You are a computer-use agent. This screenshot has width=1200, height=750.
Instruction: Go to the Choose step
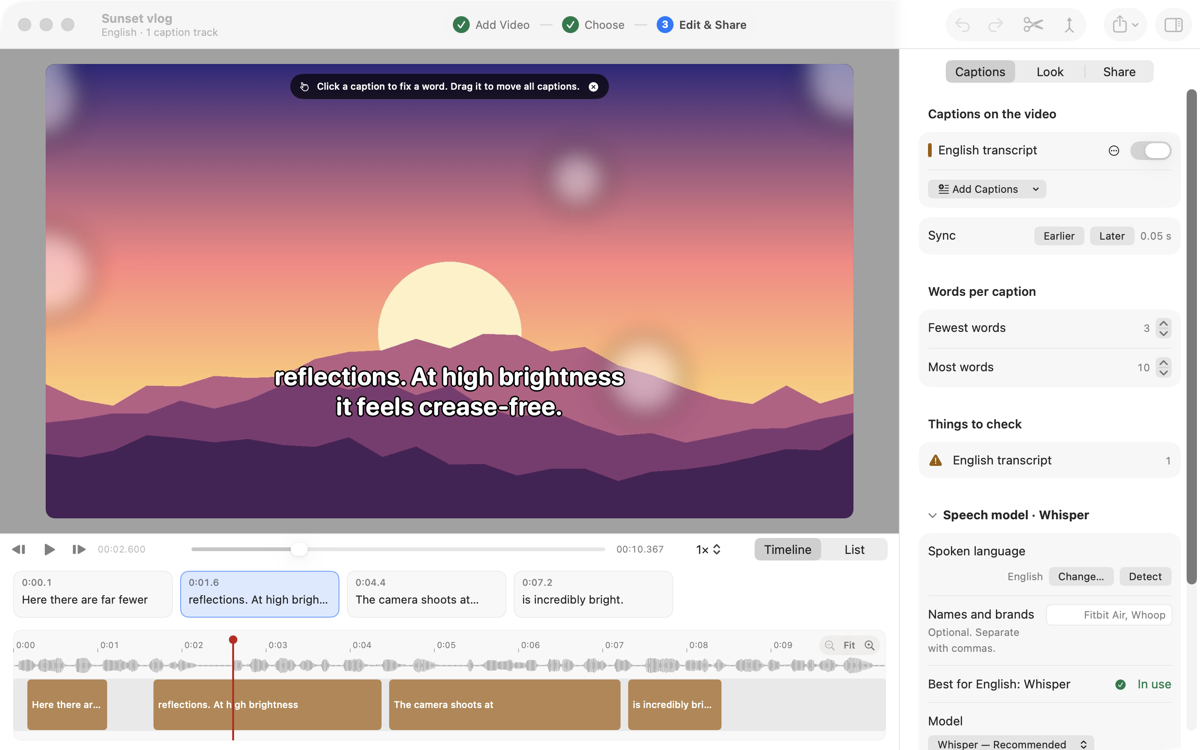[x=593, y=25]
